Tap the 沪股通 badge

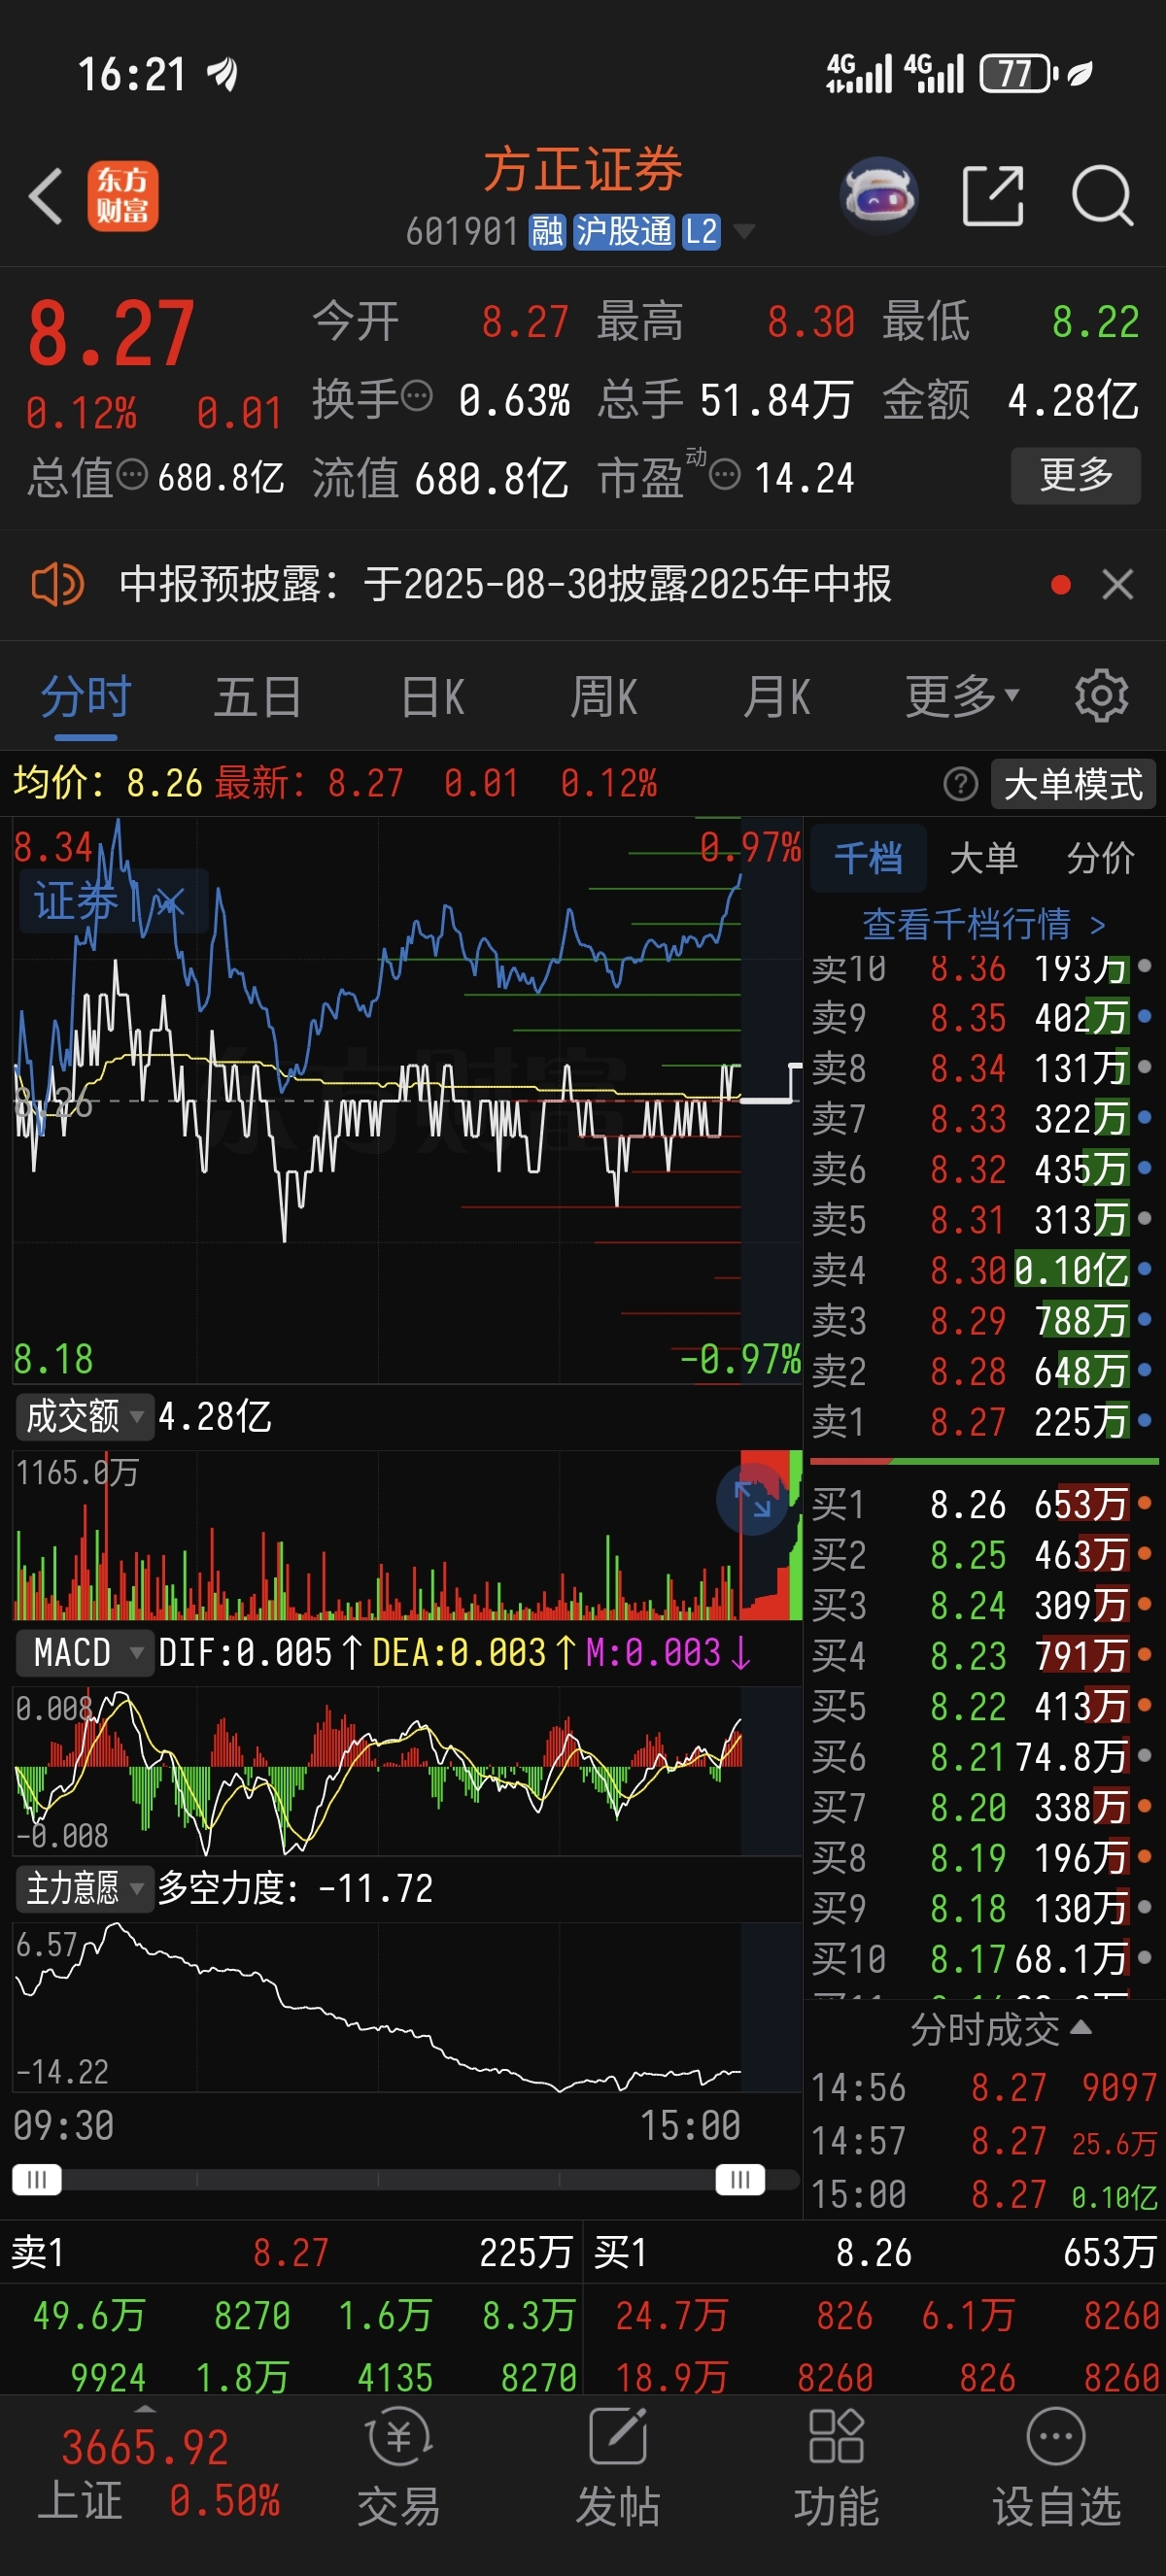coord(623,232)
